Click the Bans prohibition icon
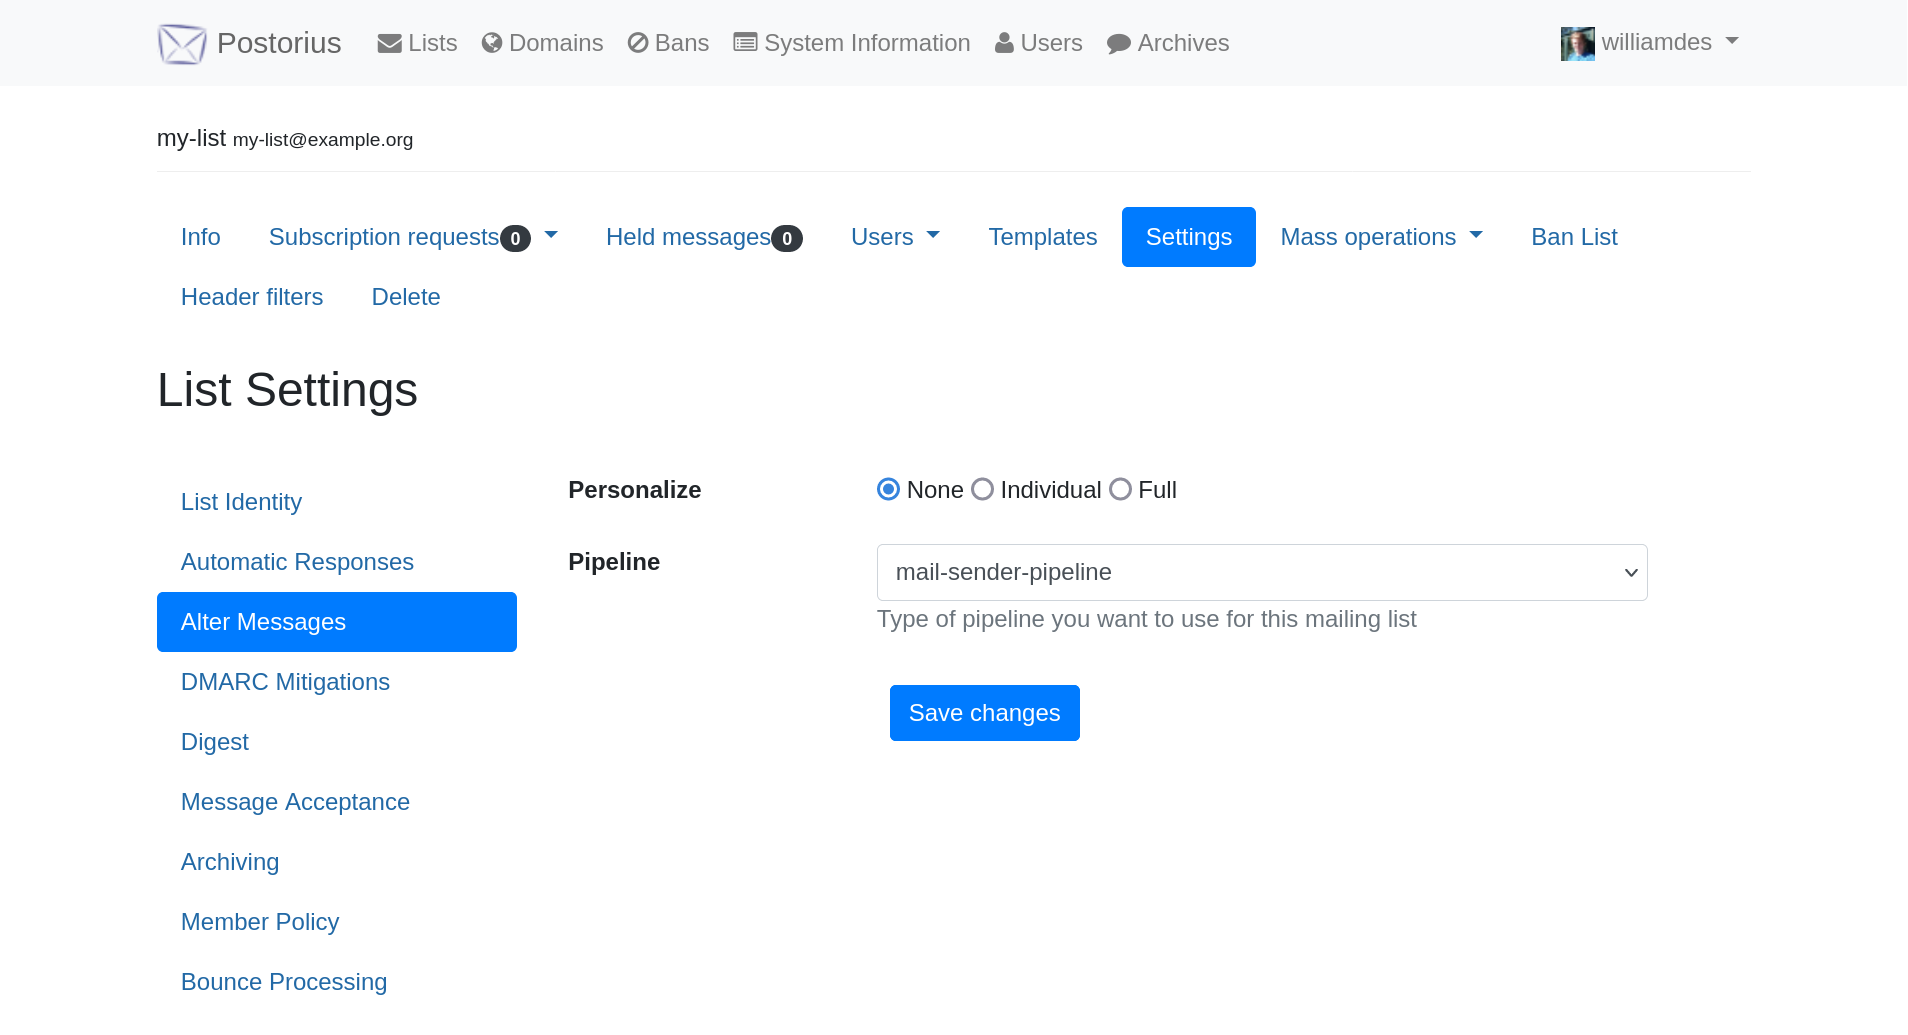Image resolution: width=1908 pixels, height=1035 pixels. [638, 43]
